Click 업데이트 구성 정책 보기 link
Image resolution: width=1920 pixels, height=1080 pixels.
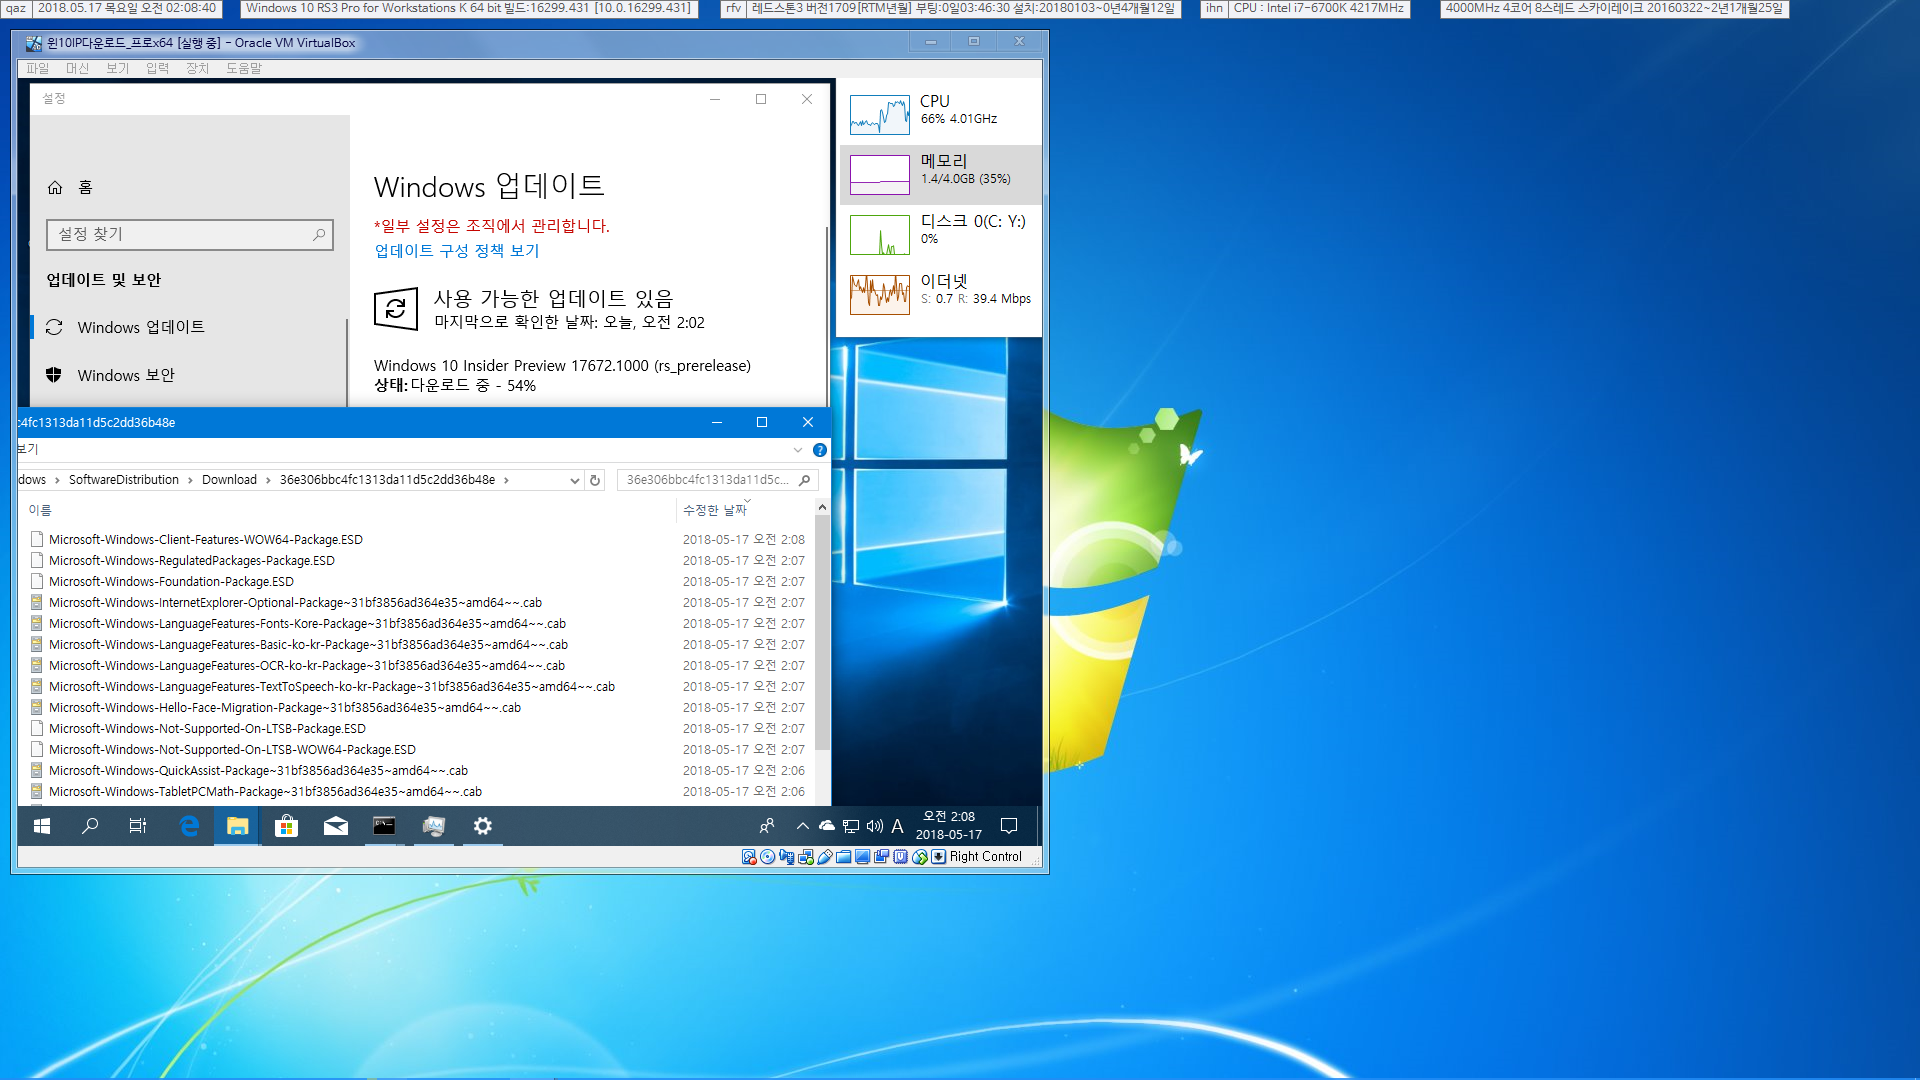pos(457,251)
